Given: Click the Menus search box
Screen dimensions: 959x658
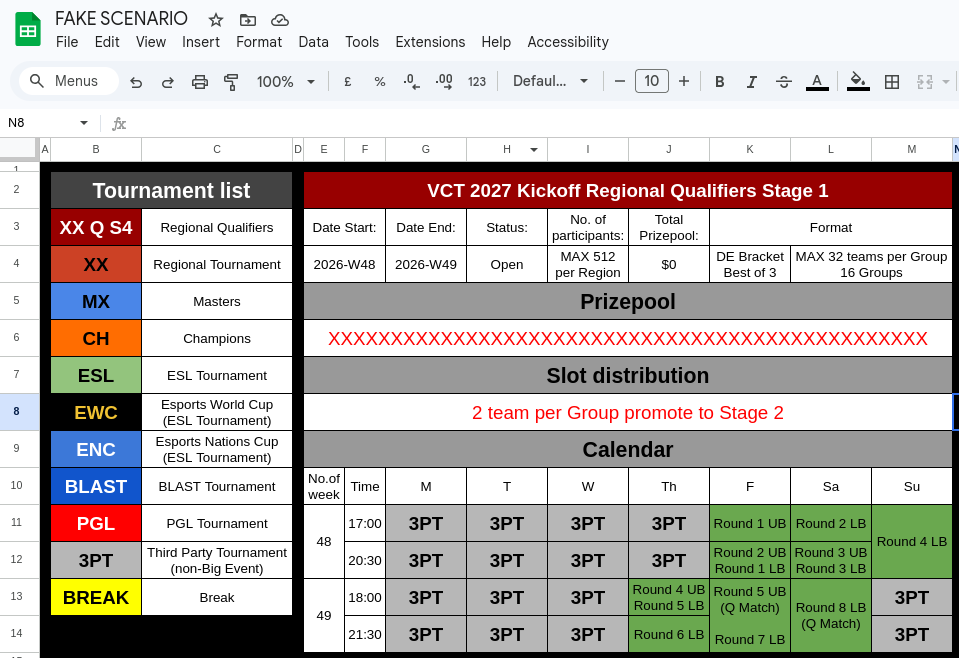Looking at the screenshot, I should (69, 81).
